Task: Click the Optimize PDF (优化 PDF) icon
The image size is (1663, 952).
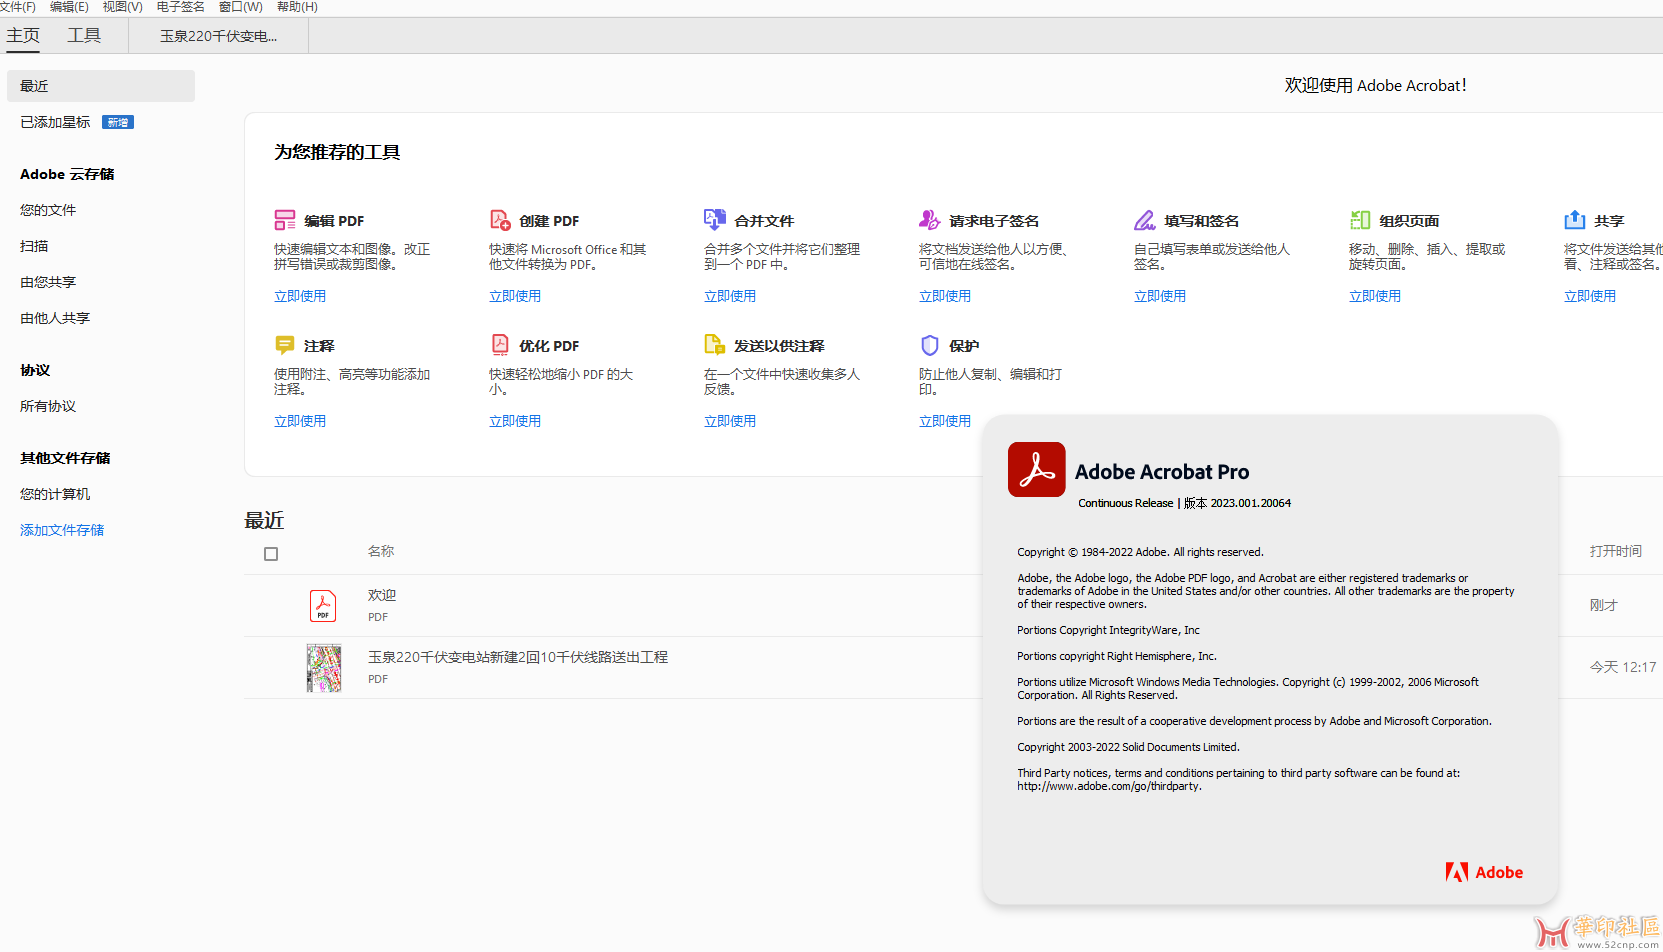Action: tap(500, 345)
